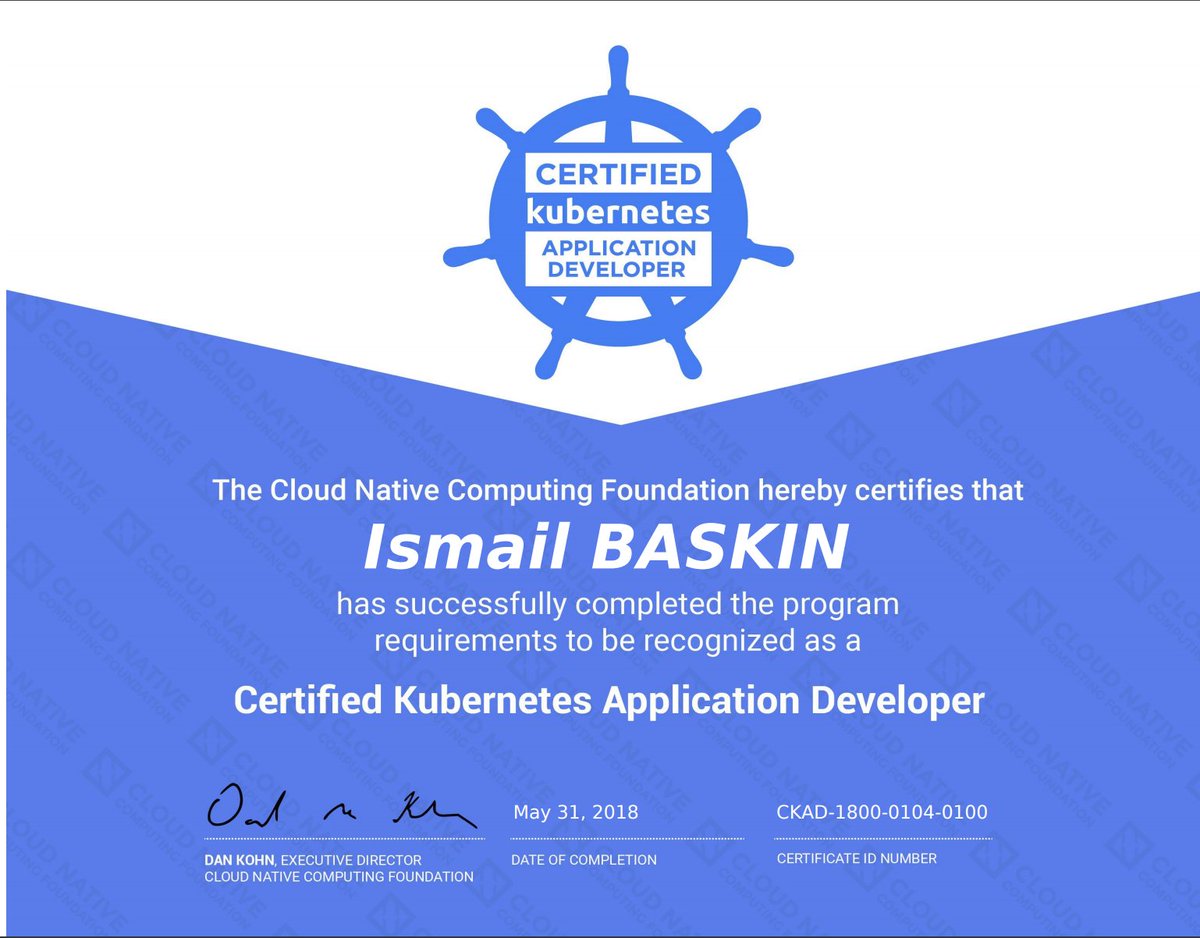Click "CERTIFIED" label inside the logo
Viewport: 1200px width, 938px height.
pos(618,174)
